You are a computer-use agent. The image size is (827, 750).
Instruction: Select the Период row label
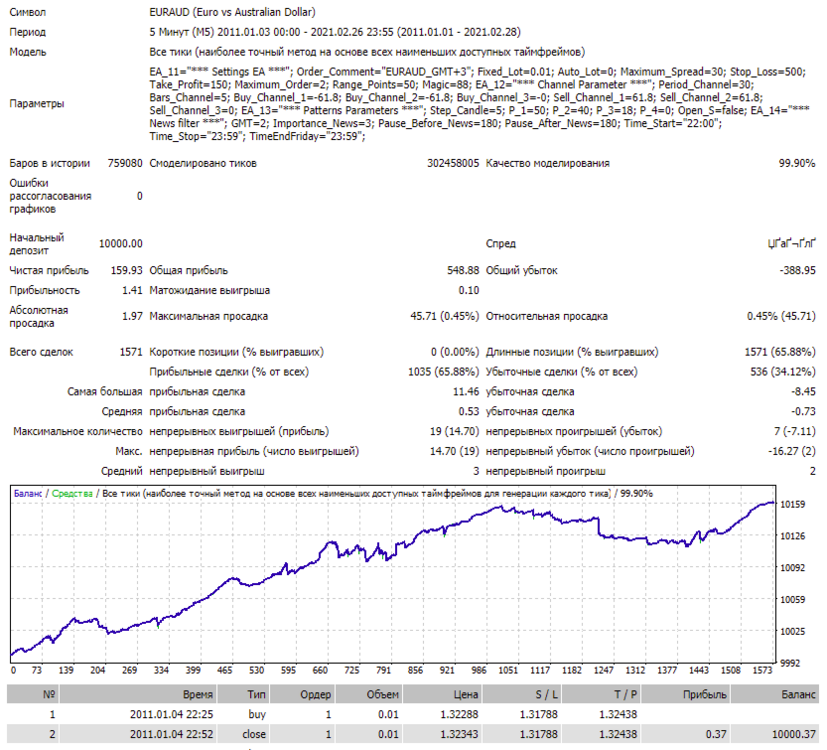(x=27, y=32)
